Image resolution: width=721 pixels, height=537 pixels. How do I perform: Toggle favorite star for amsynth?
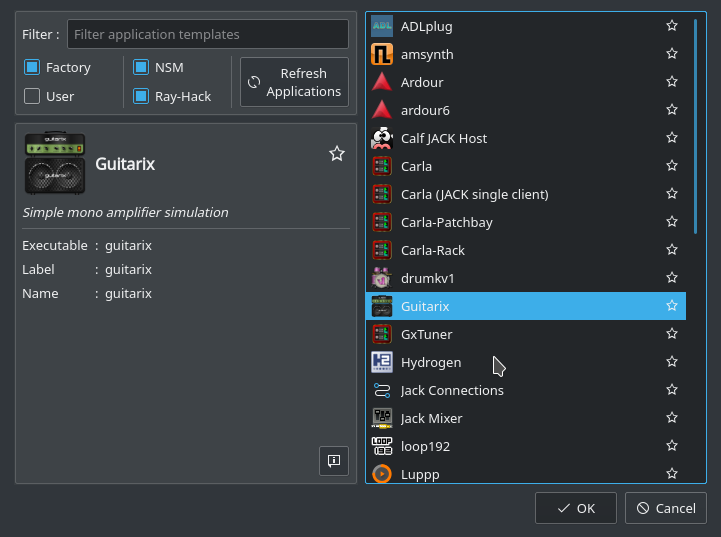tap(672, 54)
